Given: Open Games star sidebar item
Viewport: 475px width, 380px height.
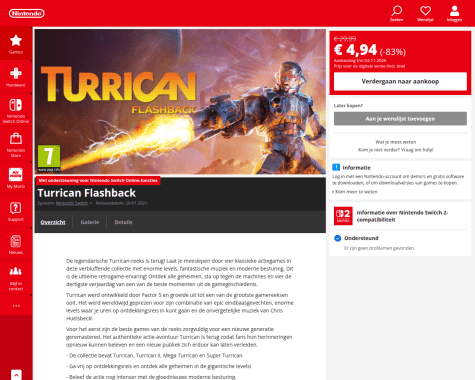Looking at the screenshot, I should 16,44.
